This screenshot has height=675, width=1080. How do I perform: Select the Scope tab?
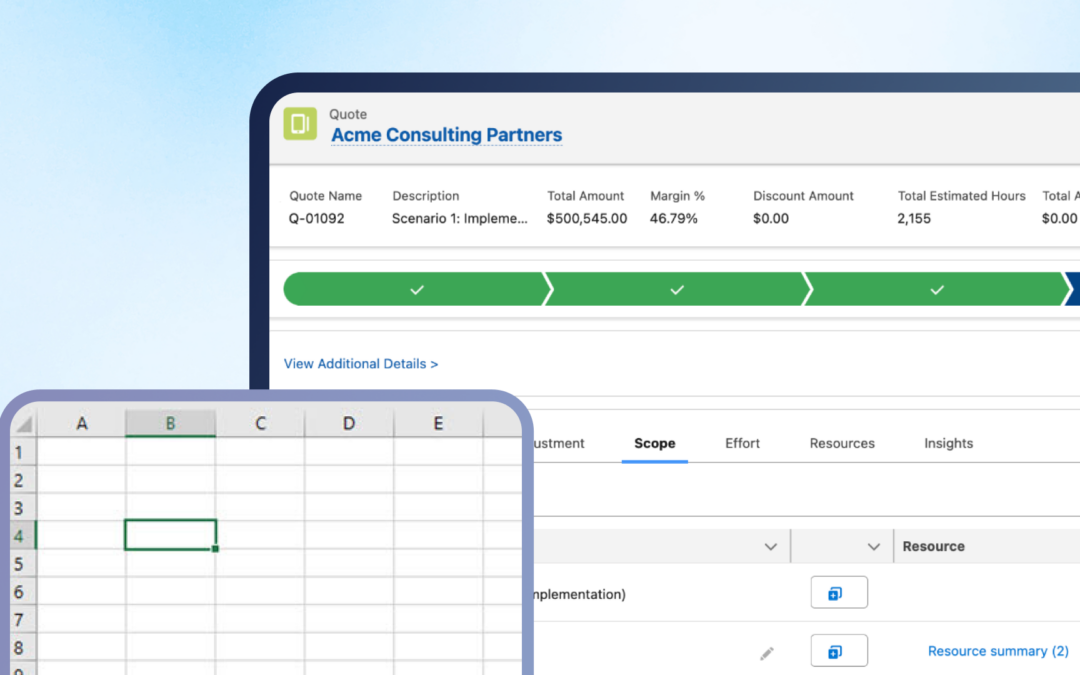pyautogui.click(x=654, y=443)
